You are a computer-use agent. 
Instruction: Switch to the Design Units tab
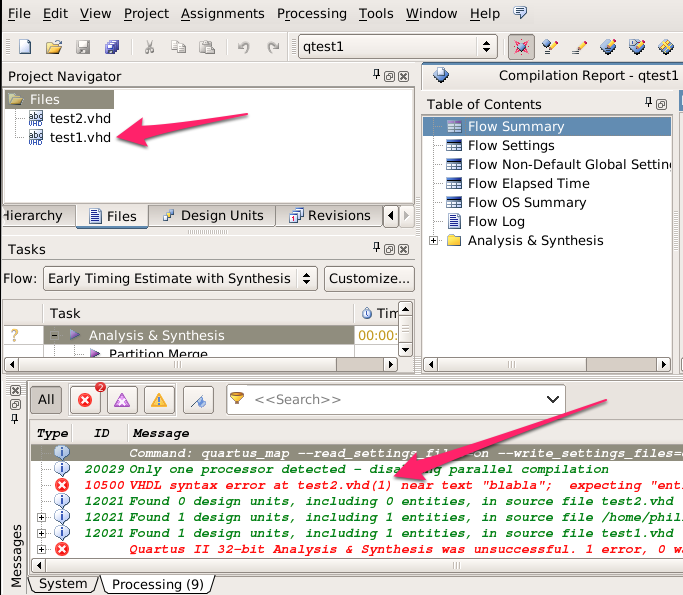[213, 216]
